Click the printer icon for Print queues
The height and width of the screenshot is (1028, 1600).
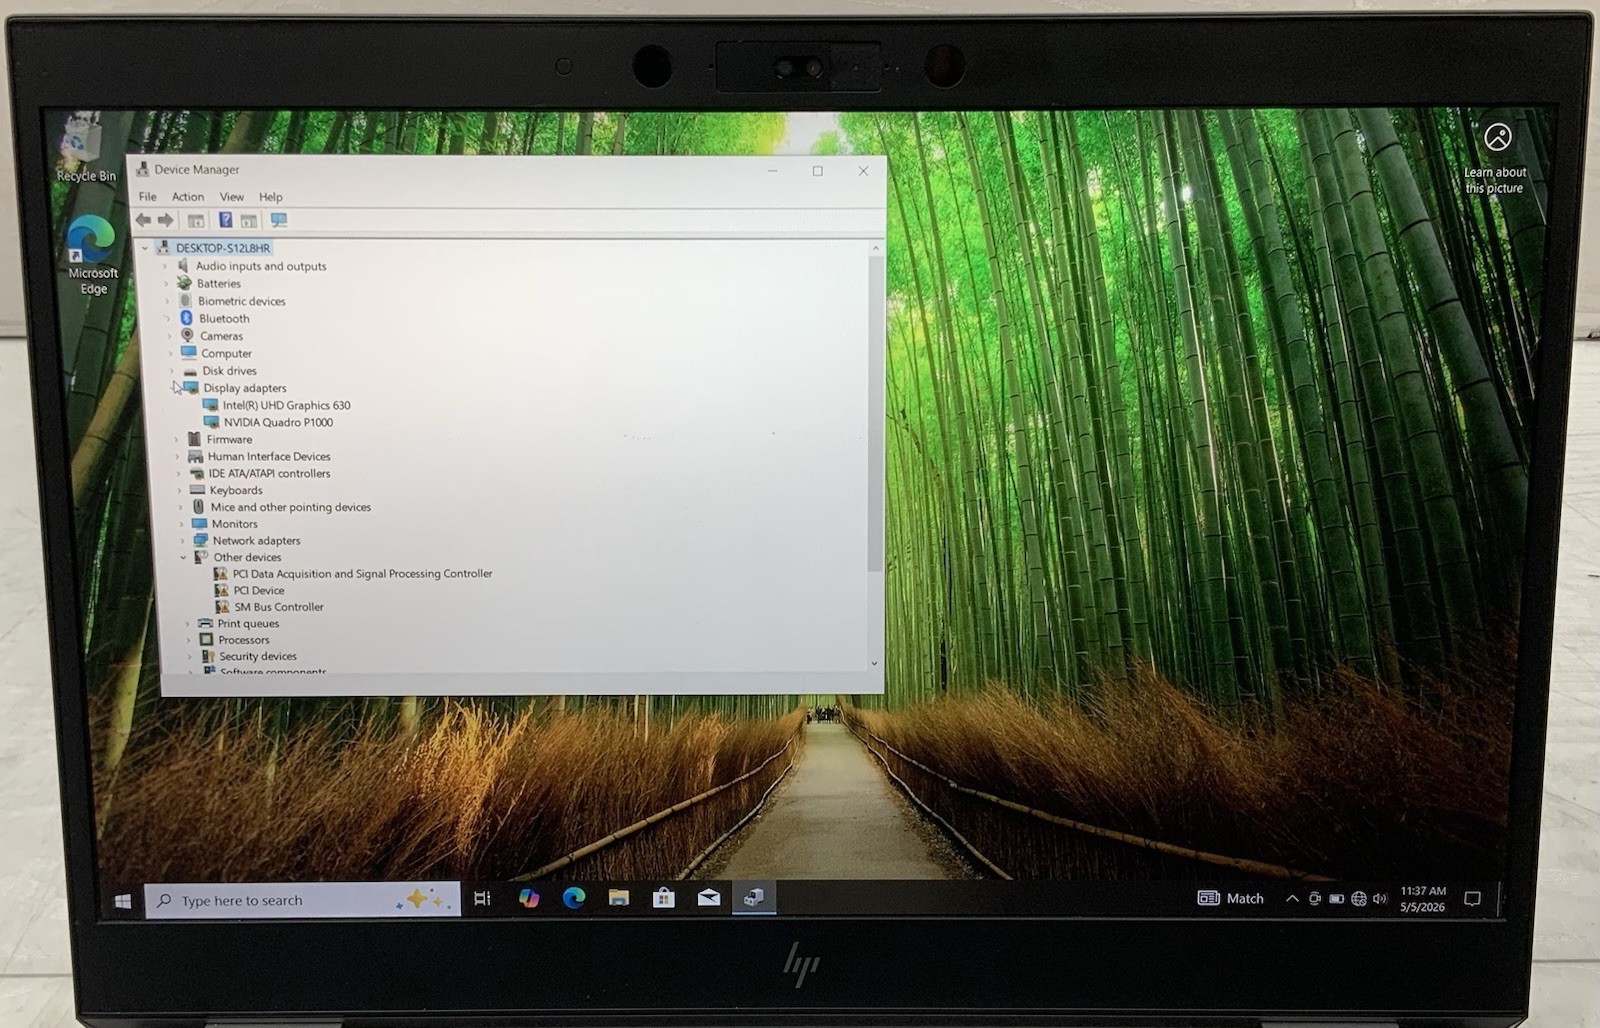[x=205, y=623]
